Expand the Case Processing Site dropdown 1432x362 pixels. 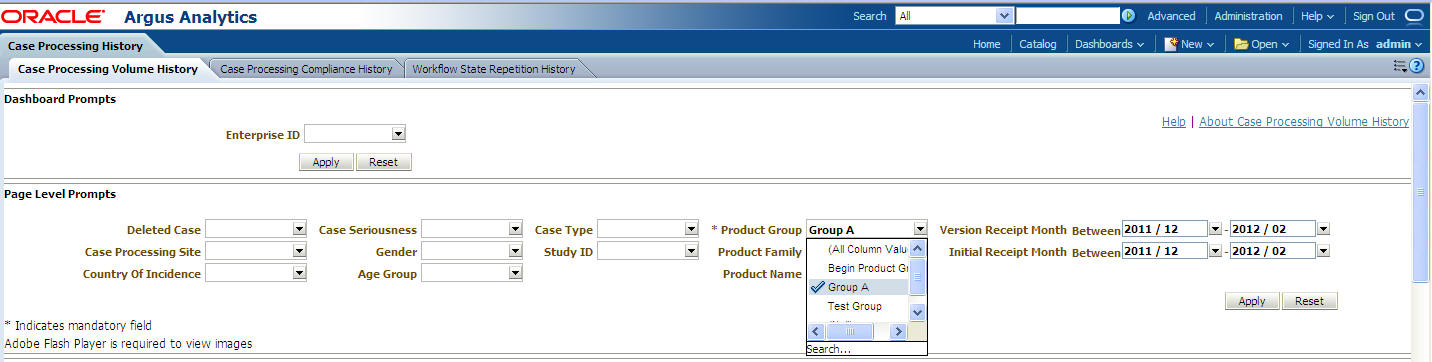coord(299,251)
